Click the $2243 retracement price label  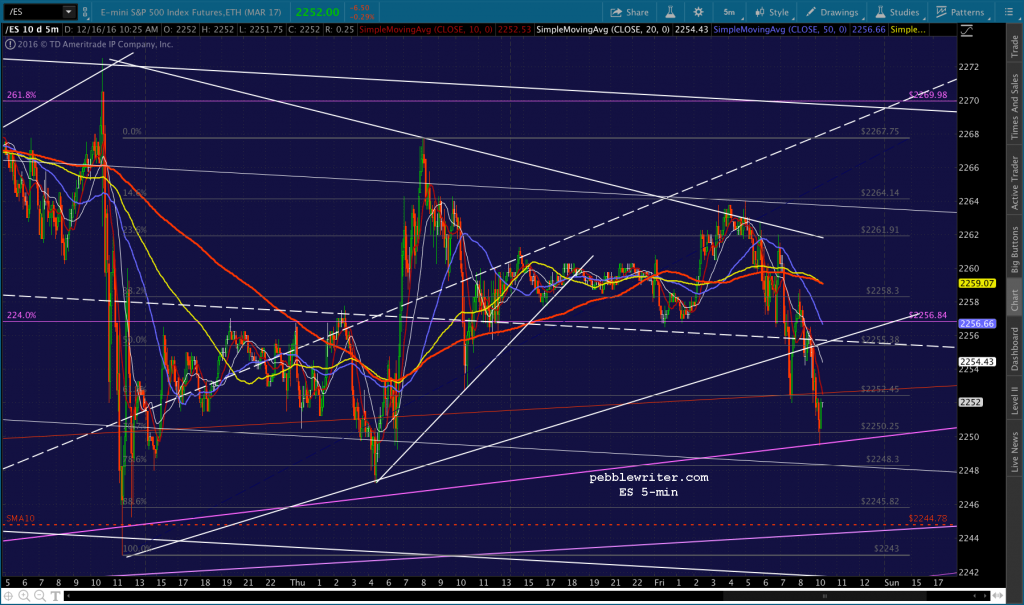coord(886,548)
